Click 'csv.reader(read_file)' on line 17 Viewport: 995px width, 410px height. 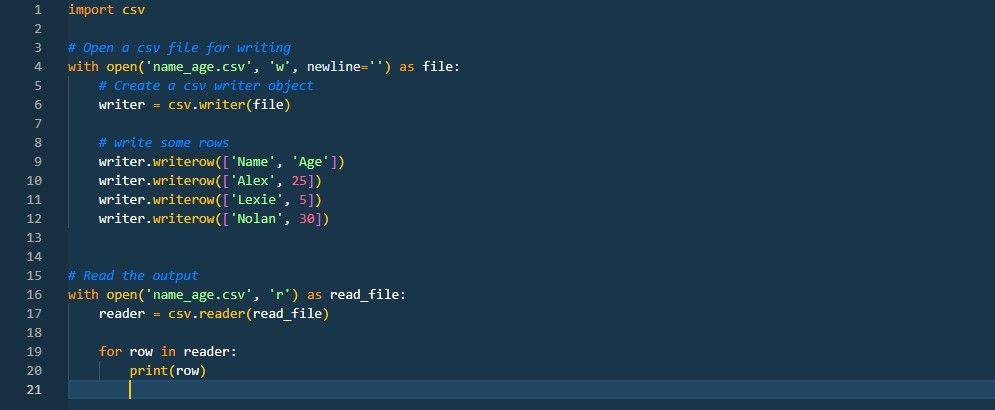[249, 314]
